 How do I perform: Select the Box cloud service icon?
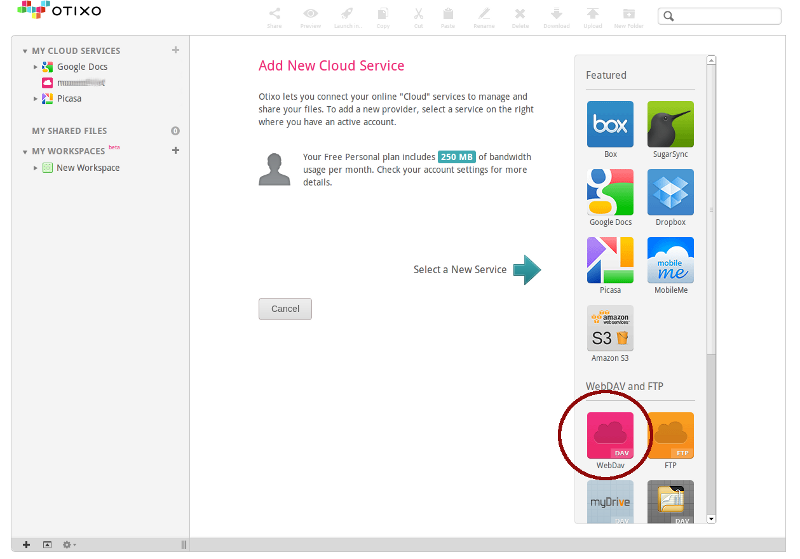[610, 124]
